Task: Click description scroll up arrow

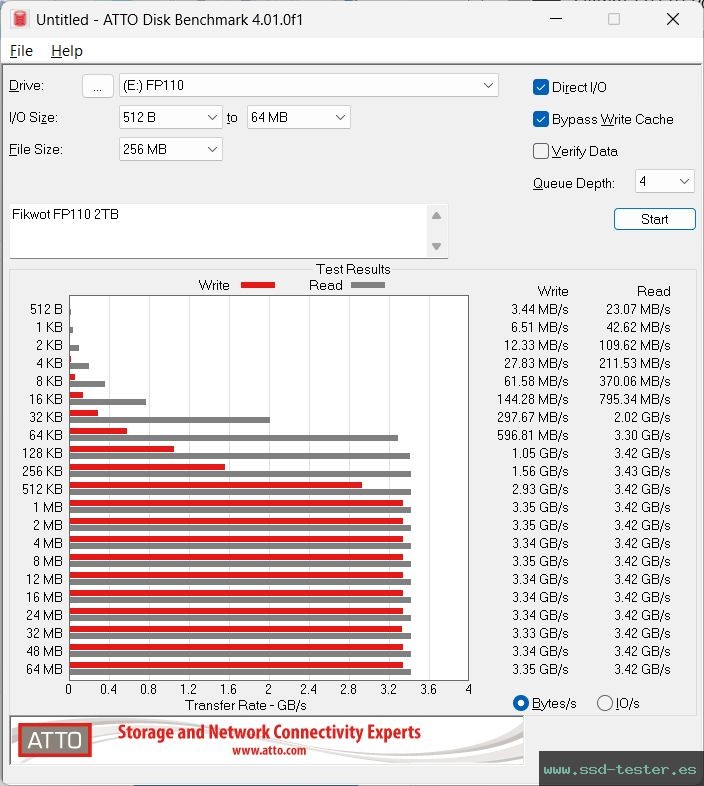Action: click(x=436, y=216)
